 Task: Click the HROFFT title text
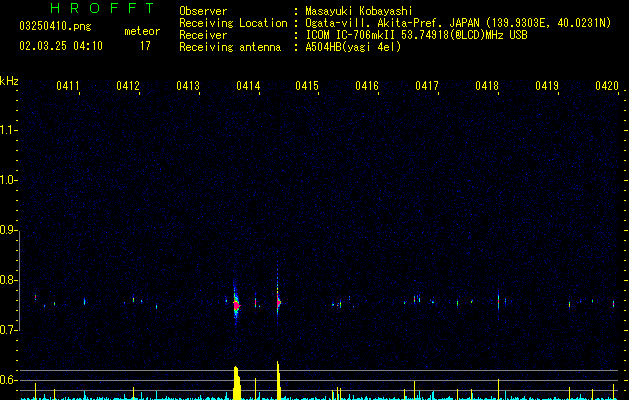(x=103, y=8)
